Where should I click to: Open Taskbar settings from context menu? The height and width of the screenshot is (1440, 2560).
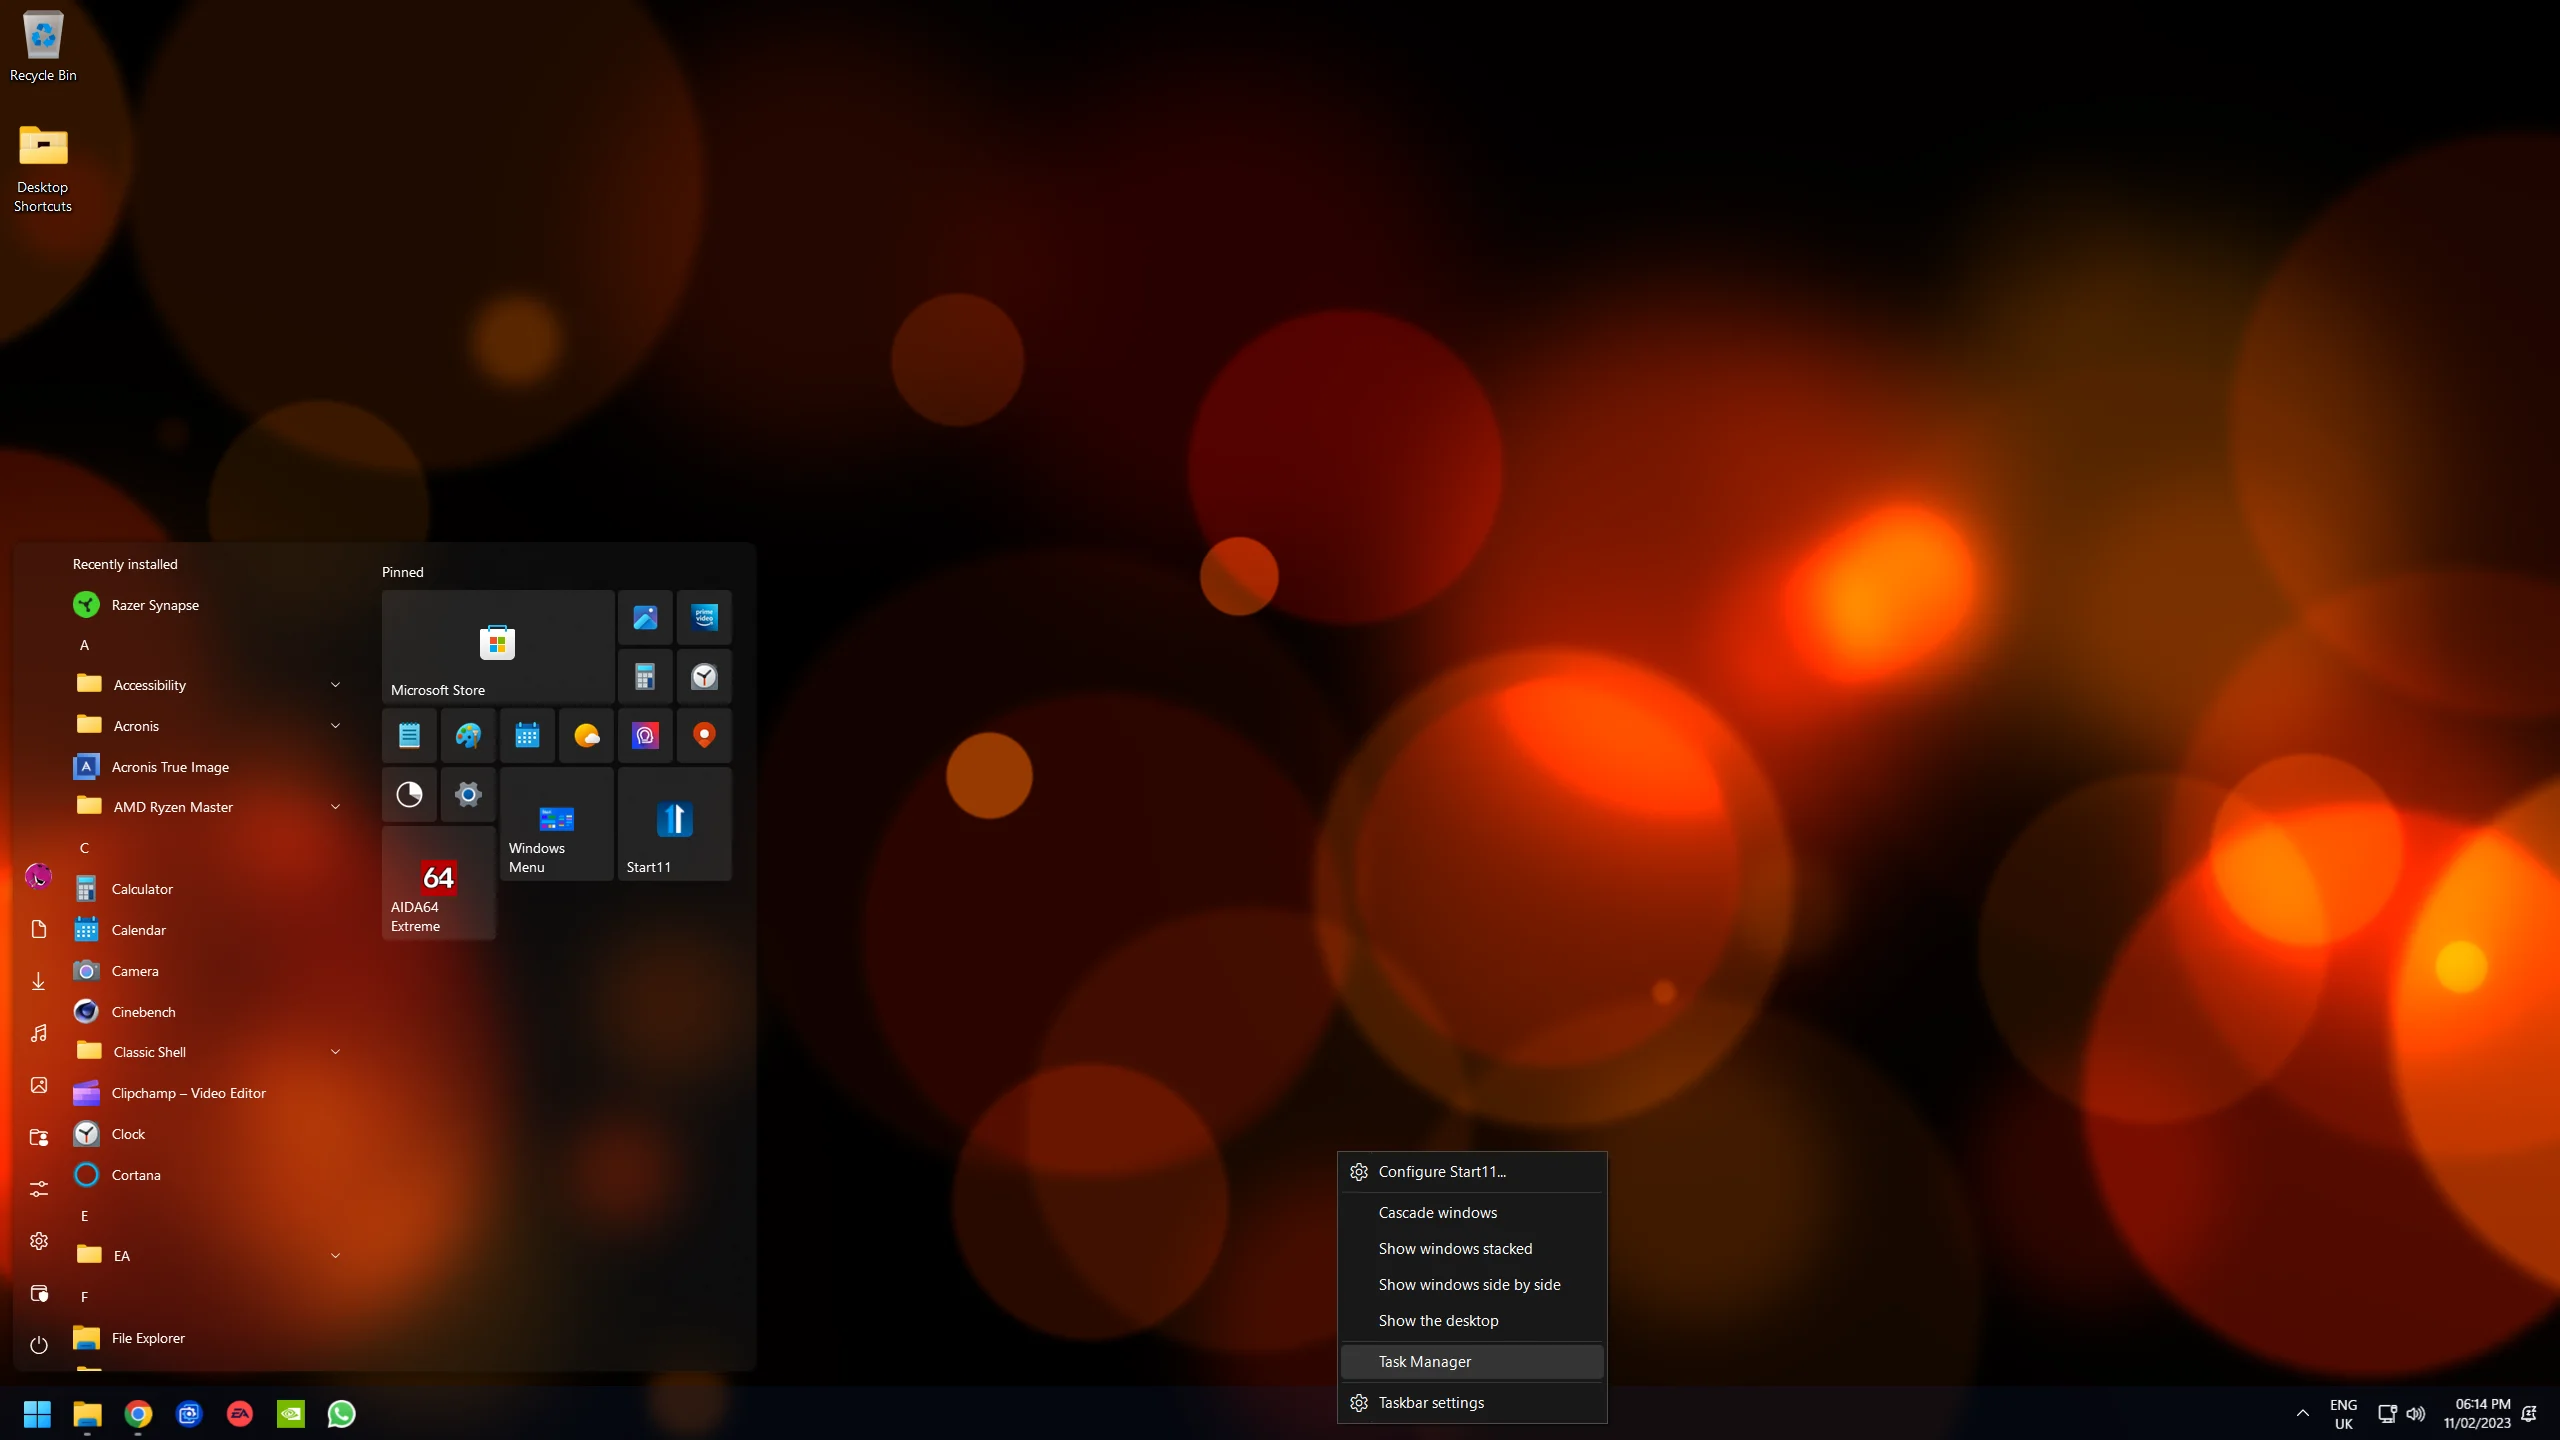coord(1472,1403)
